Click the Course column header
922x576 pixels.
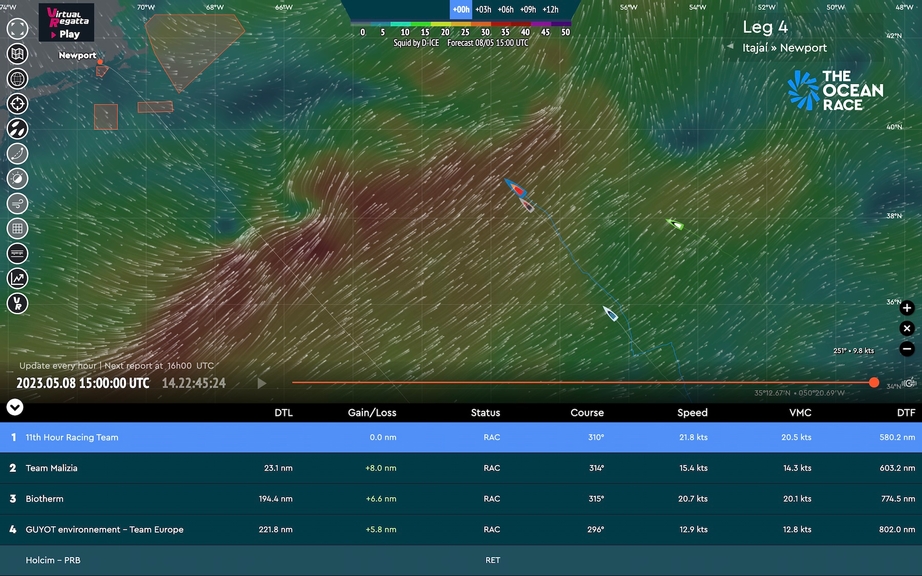click(587, 413)
